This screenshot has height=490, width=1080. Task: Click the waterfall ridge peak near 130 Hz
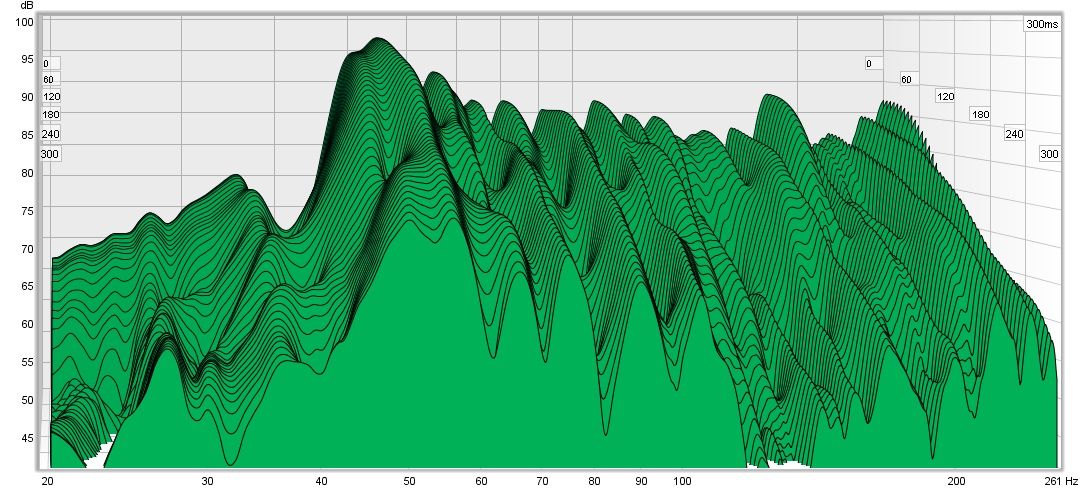coord(769,95)
